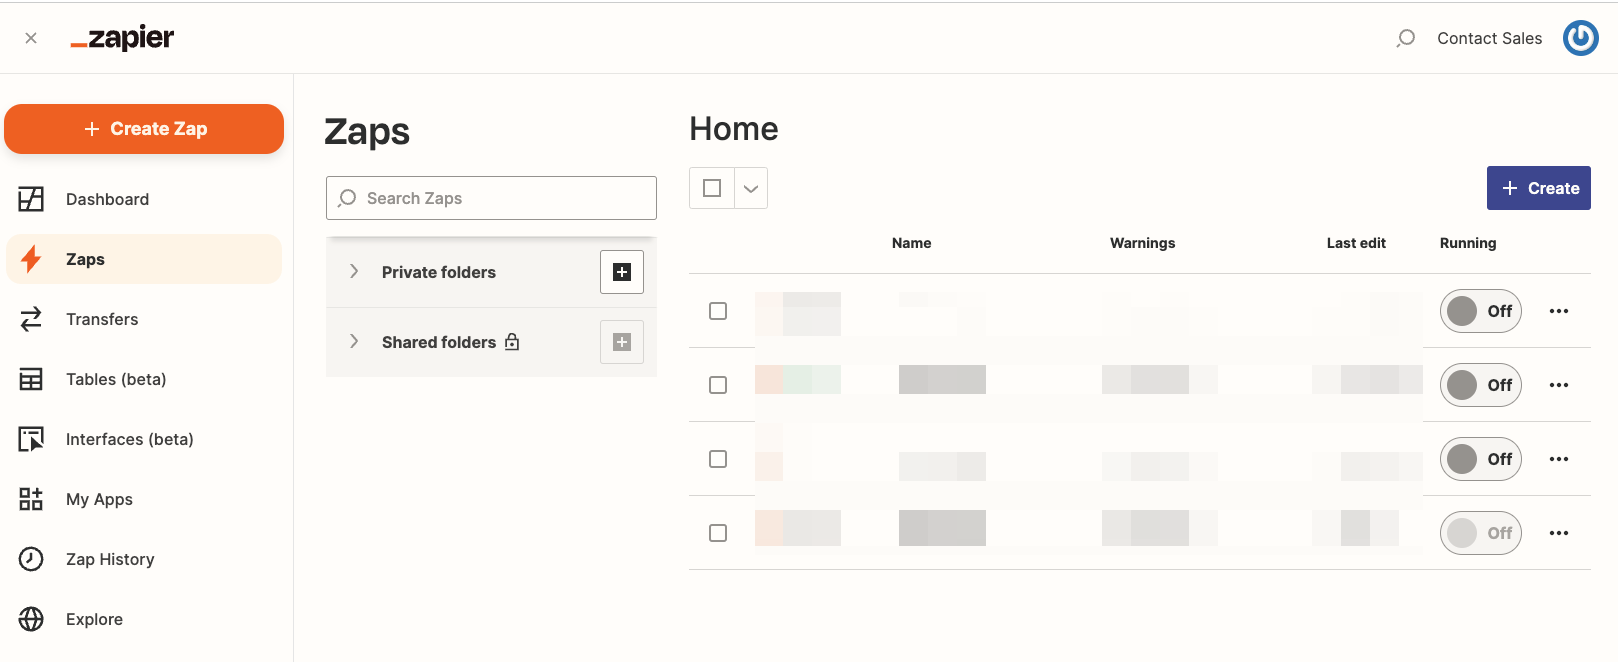Open more options for the fourth Zap row
The height and width of the screenshot is (662, 1618).
pyautogui.click(x=1559, y=533)
